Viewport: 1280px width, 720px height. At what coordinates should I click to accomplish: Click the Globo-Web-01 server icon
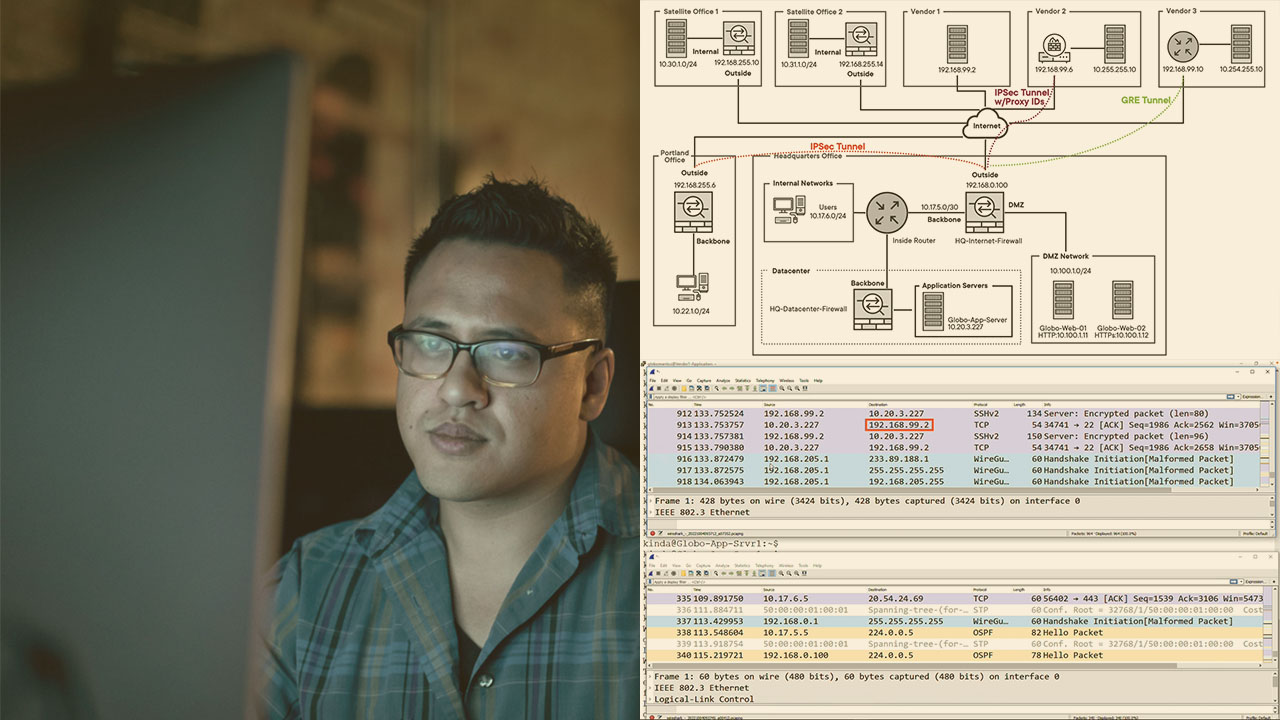pos(1063,300)
